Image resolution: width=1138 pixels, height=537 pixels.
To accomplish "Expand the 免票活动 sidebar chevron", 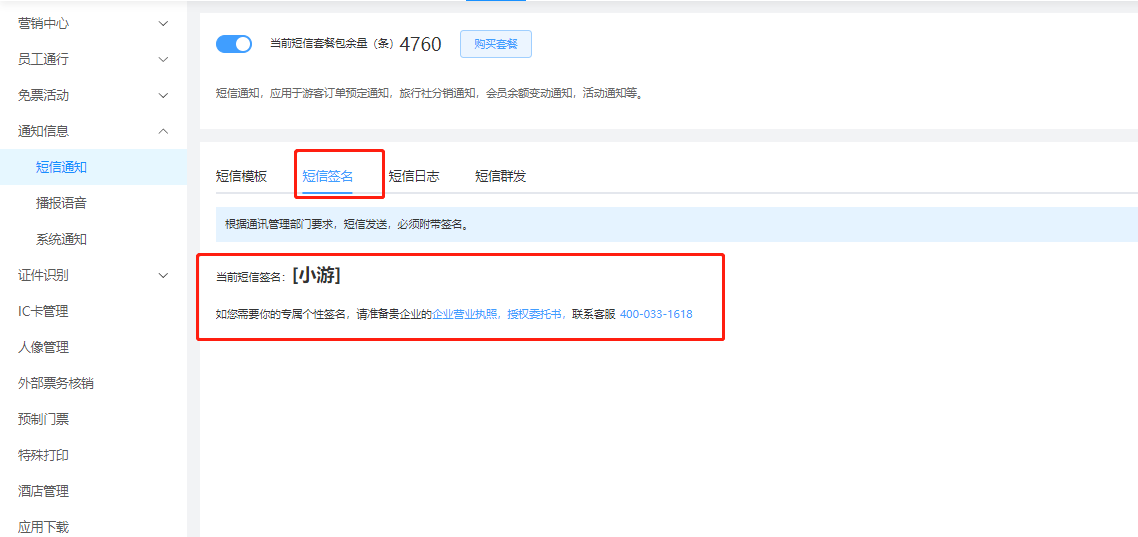I will pos(164,95).
